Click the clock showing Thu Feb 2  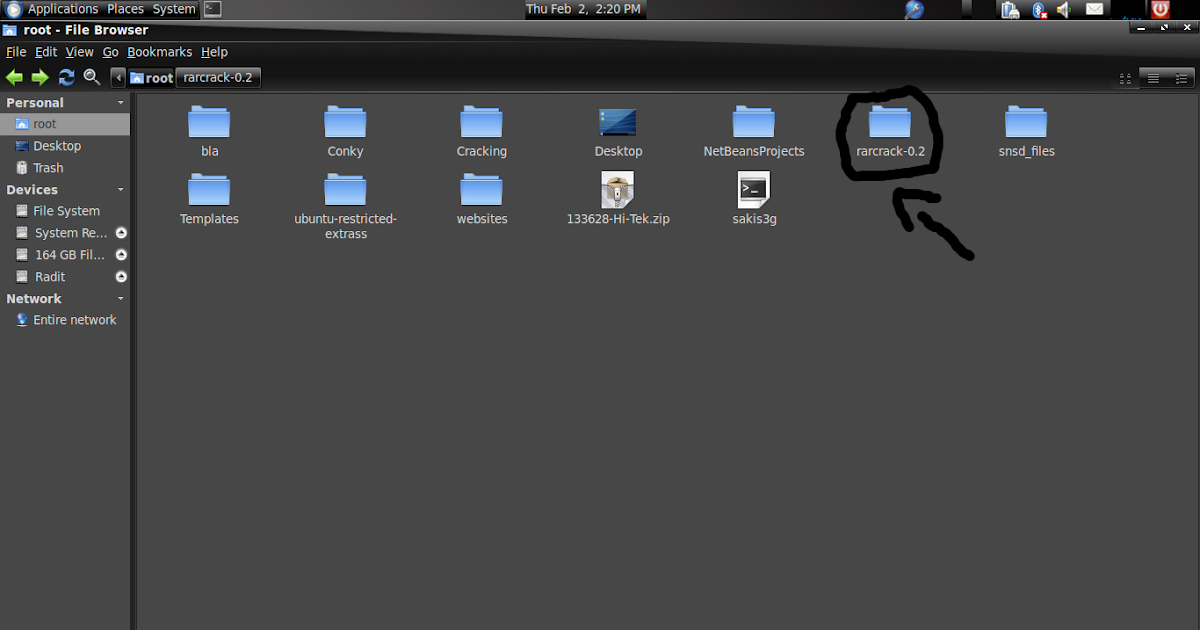(584, 9)
